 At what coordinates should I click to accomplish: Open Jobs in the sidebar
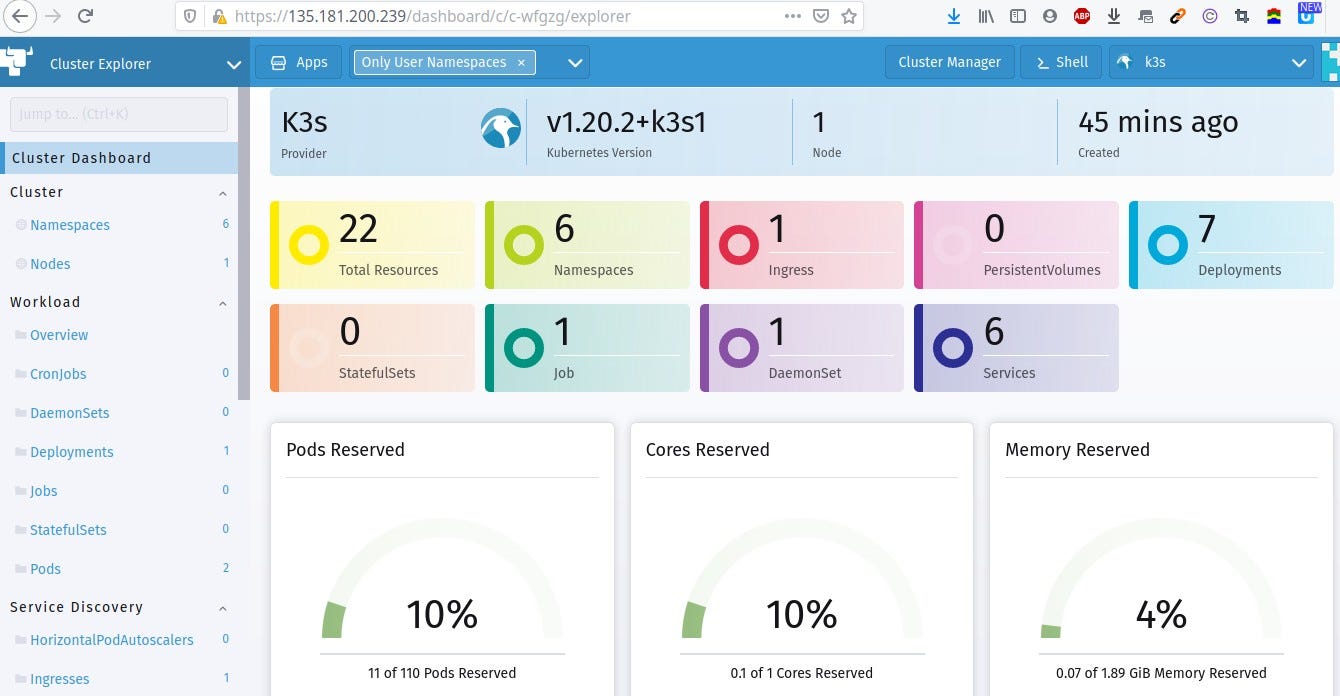(44, 491)
